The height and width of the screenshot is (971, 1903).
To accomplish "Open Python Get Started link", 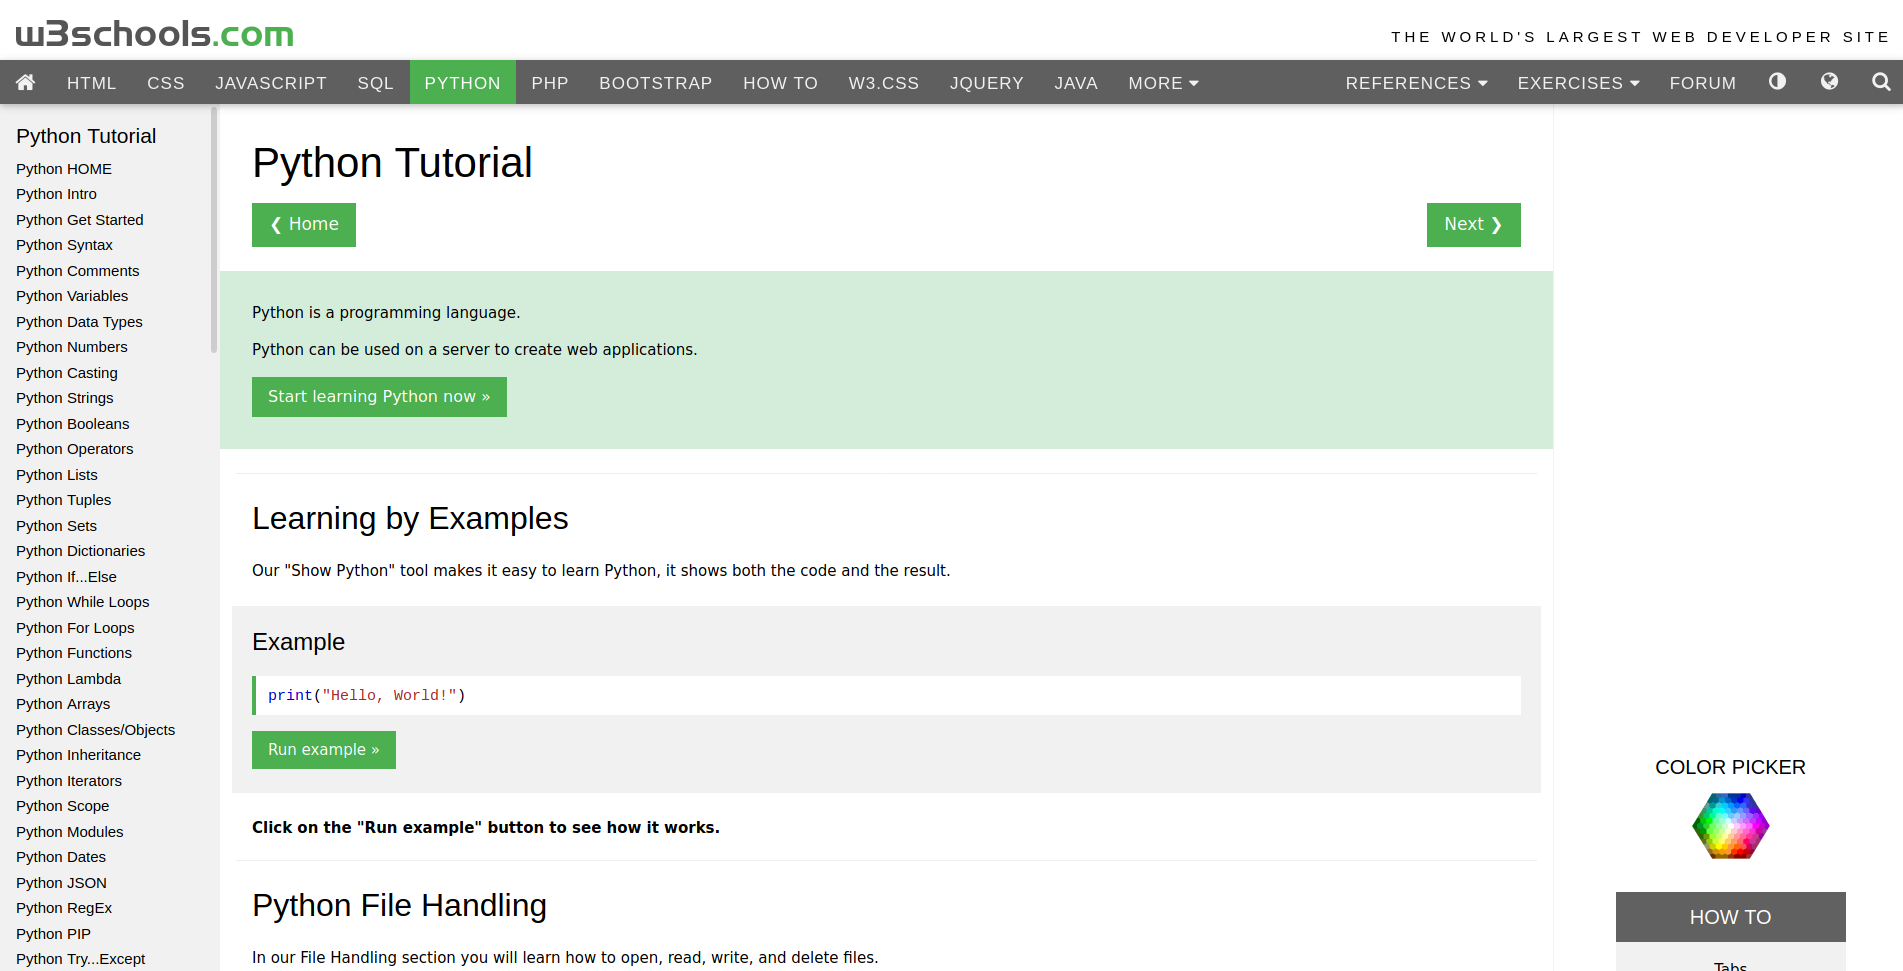I will (x=80, y=220).
